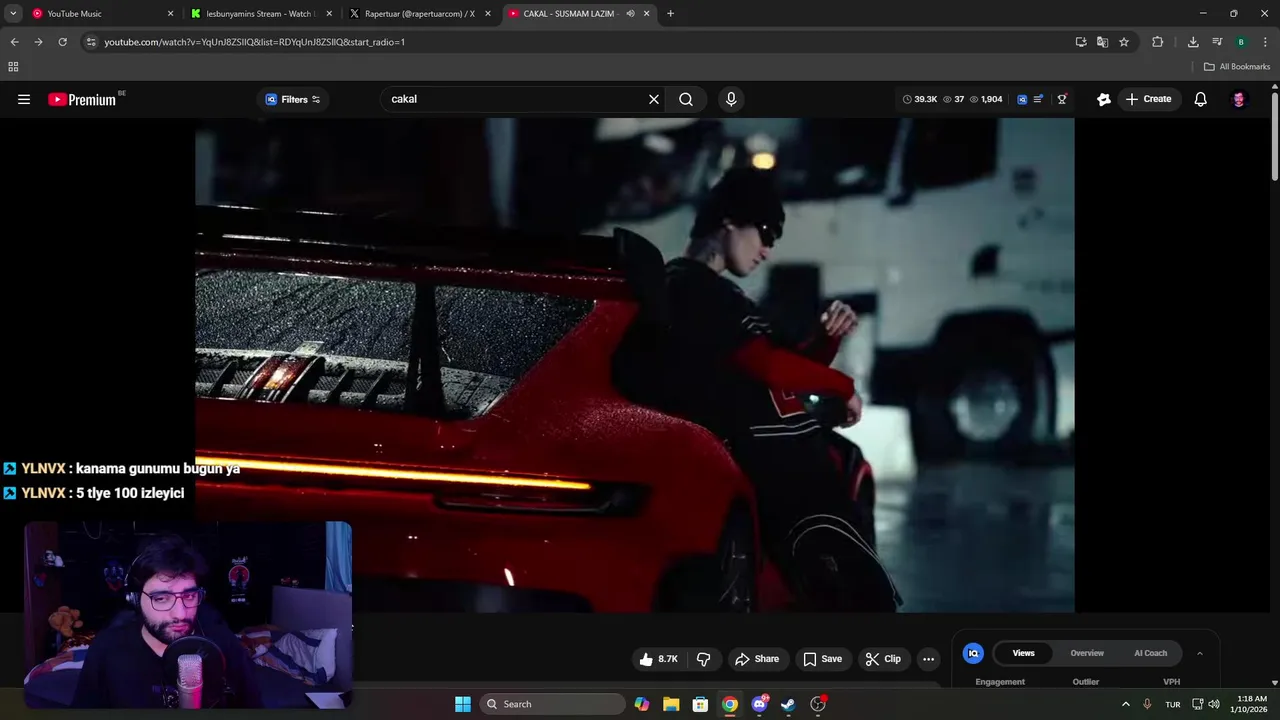Save the video to a playlist
Screen dimensions: 1280x720
823,659
